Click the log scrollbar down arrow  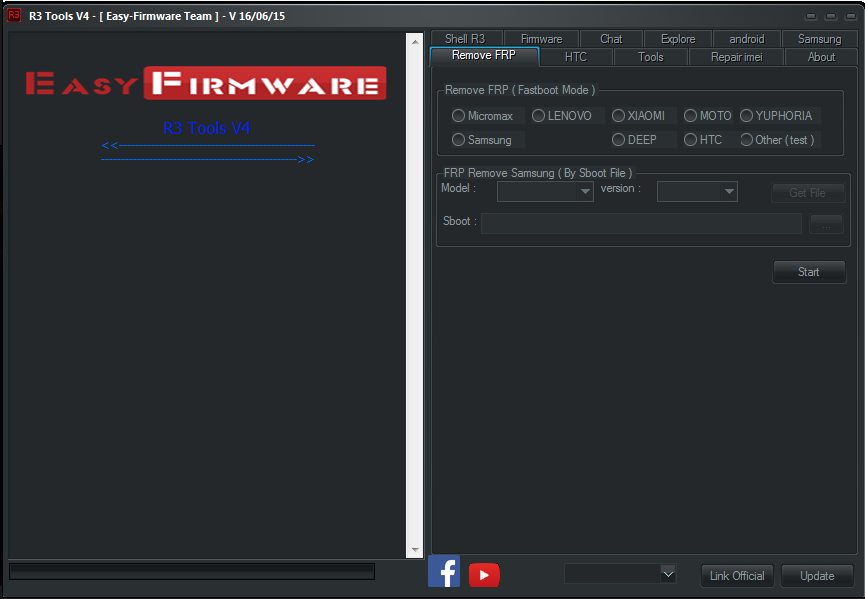pos(415,550)
